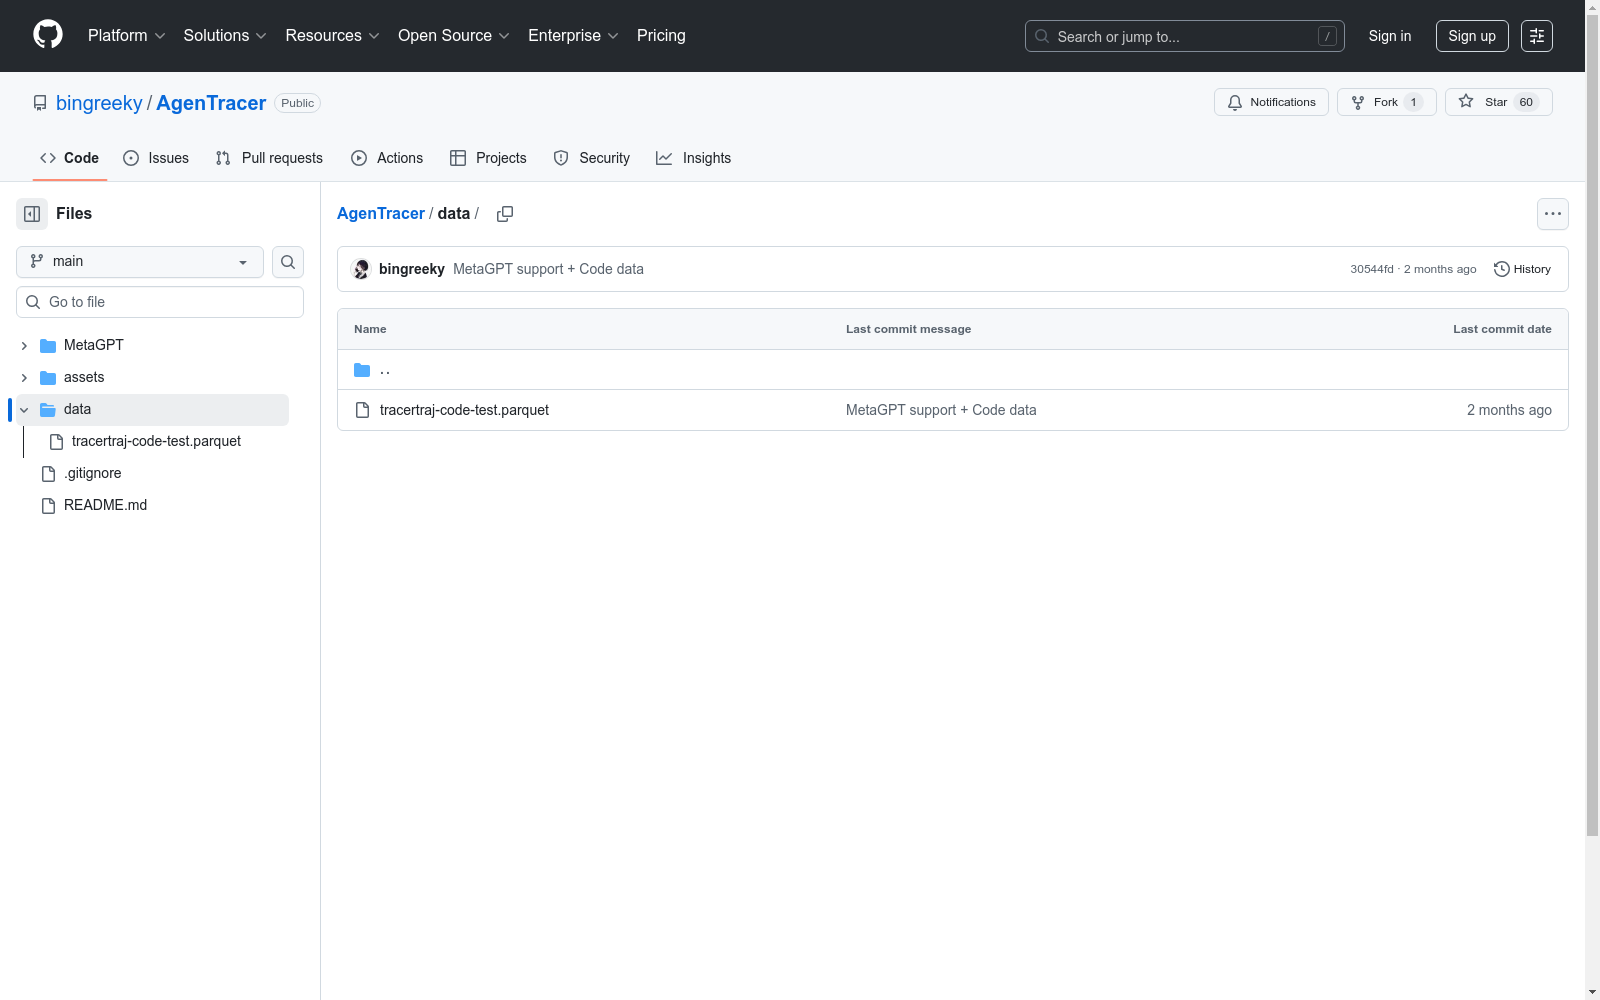This screenshot has height=1000, width=1600.
Task: View commit History for data folder
Action: 1522,269
